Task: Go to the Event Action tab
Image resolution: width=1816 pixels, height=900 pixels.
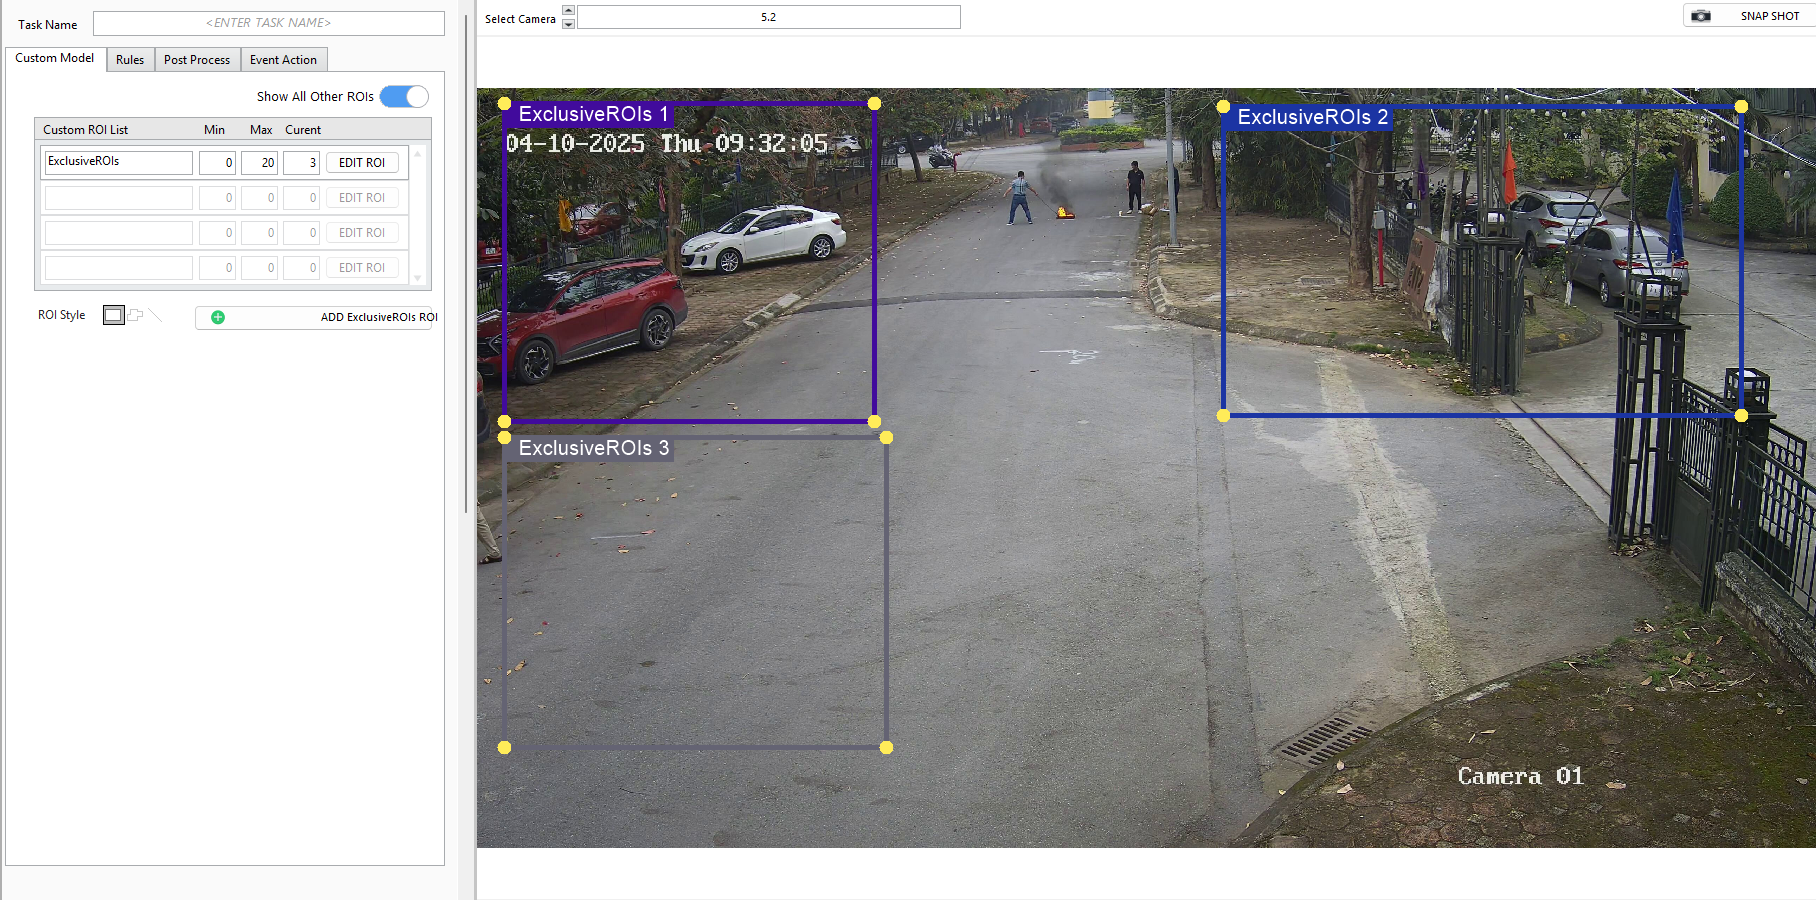Action: pyautogui.click(x=283, y=60)
